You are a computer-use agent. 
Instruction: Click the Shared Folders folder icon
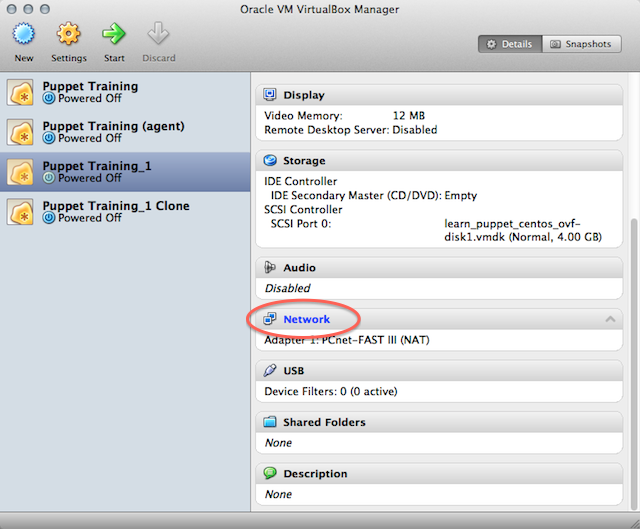tap(270, 422)
